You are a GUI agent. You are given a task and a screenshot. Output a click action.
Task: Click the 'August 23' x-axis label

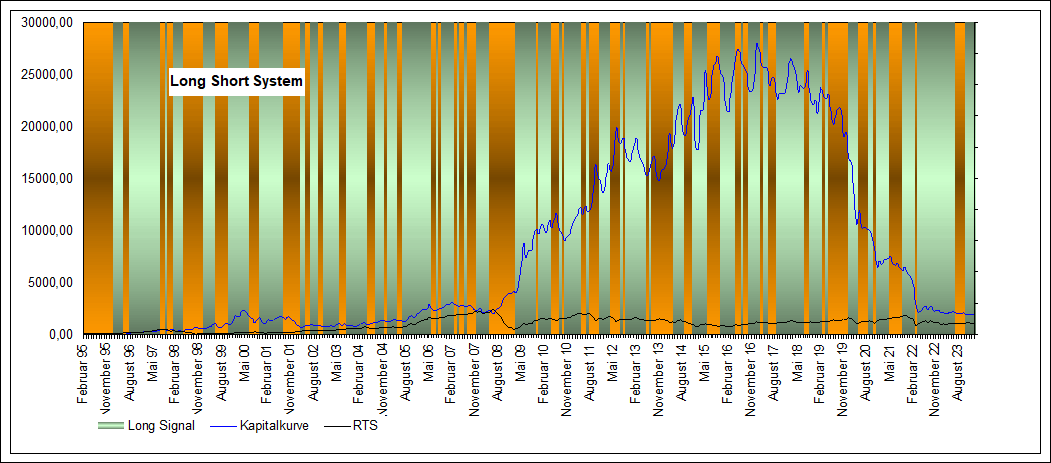click(x=959, y=373)
